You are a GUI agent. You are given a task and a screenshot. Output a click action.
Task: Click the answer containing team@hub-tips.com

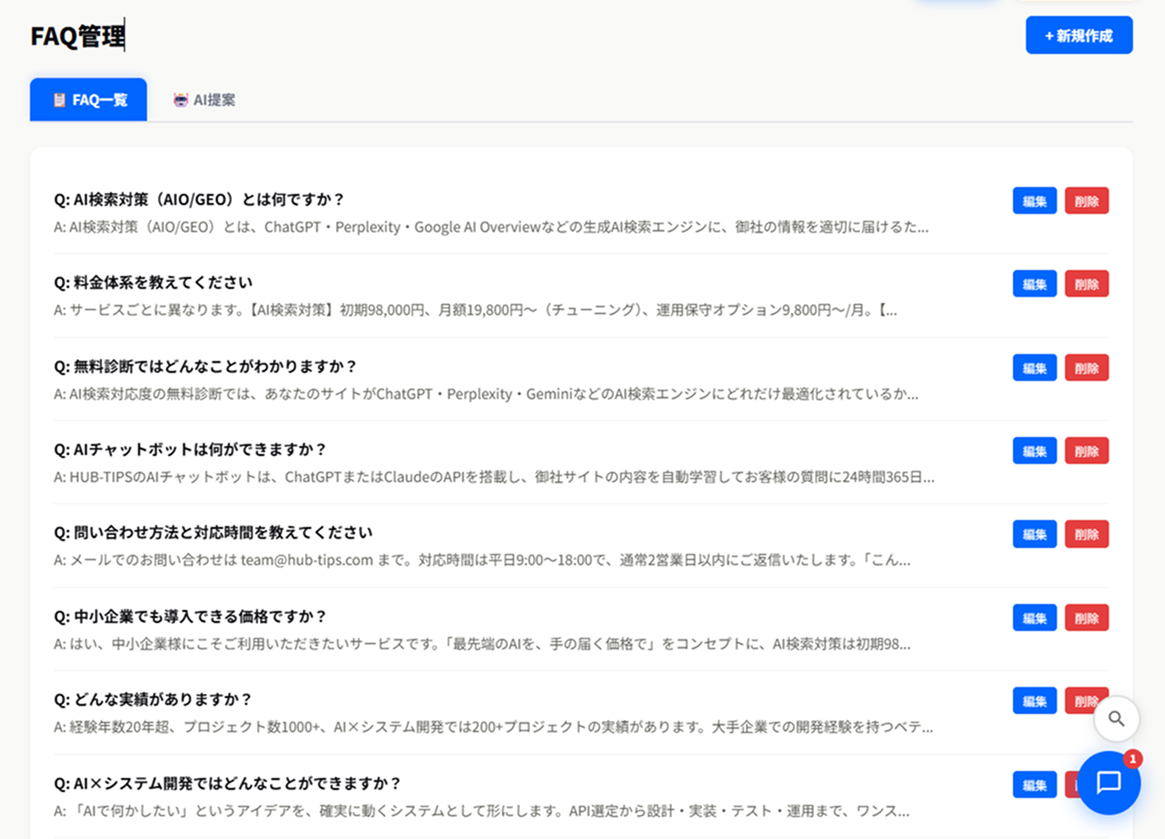[x=482, y=560]
